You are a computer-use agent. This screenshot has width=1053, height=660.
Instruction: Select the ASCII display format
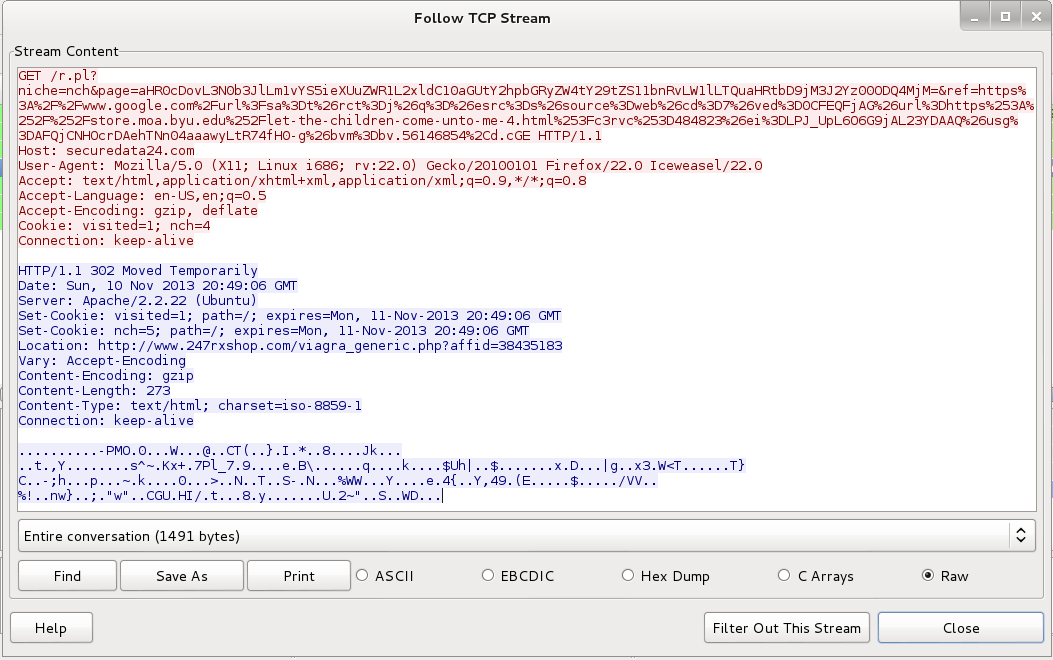click(x=364, y=576)
